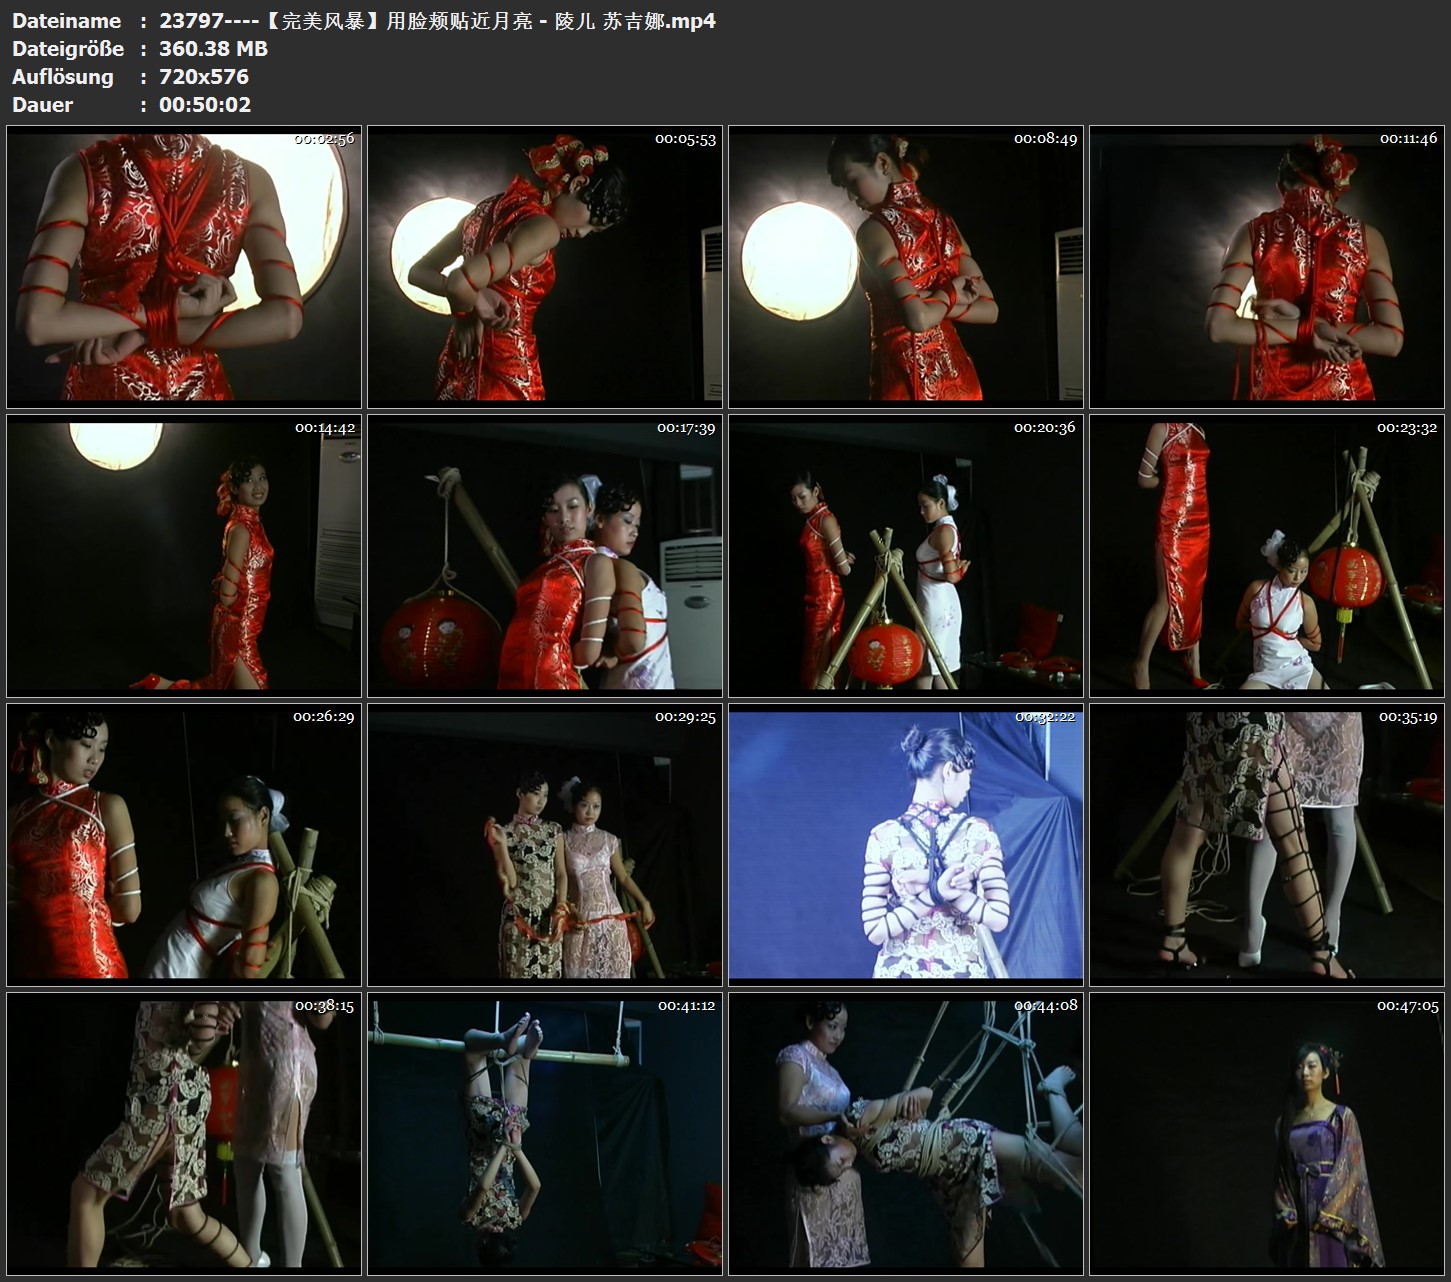The width and height of the screenshot is (1451, 1282).
Task: Select the 00:26:29 thumbnail
Action: (184, 844)
